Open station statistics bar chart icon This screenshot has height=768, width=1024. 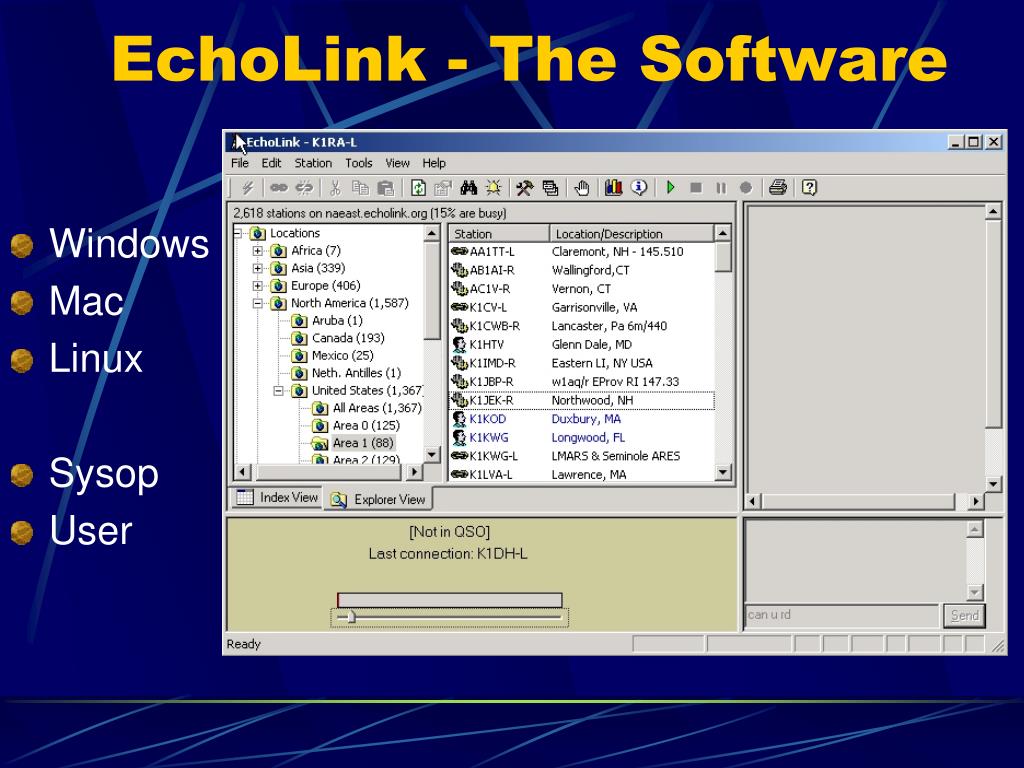613,188
